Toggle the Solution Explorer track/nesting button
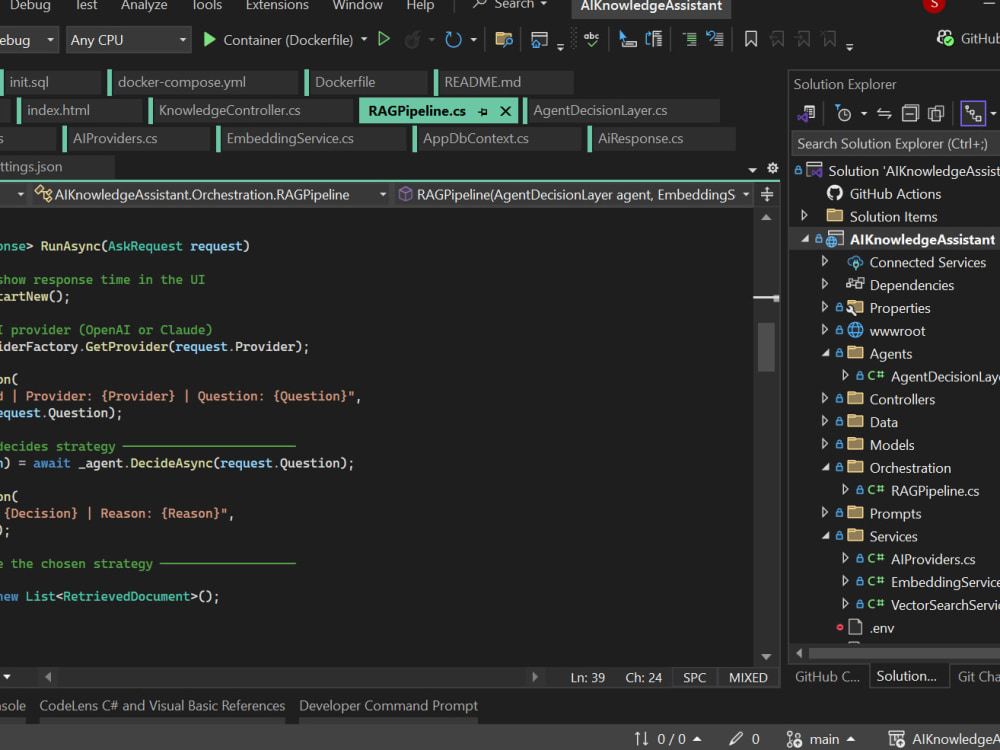1000x750 pixels. click(x=973, y=114)
